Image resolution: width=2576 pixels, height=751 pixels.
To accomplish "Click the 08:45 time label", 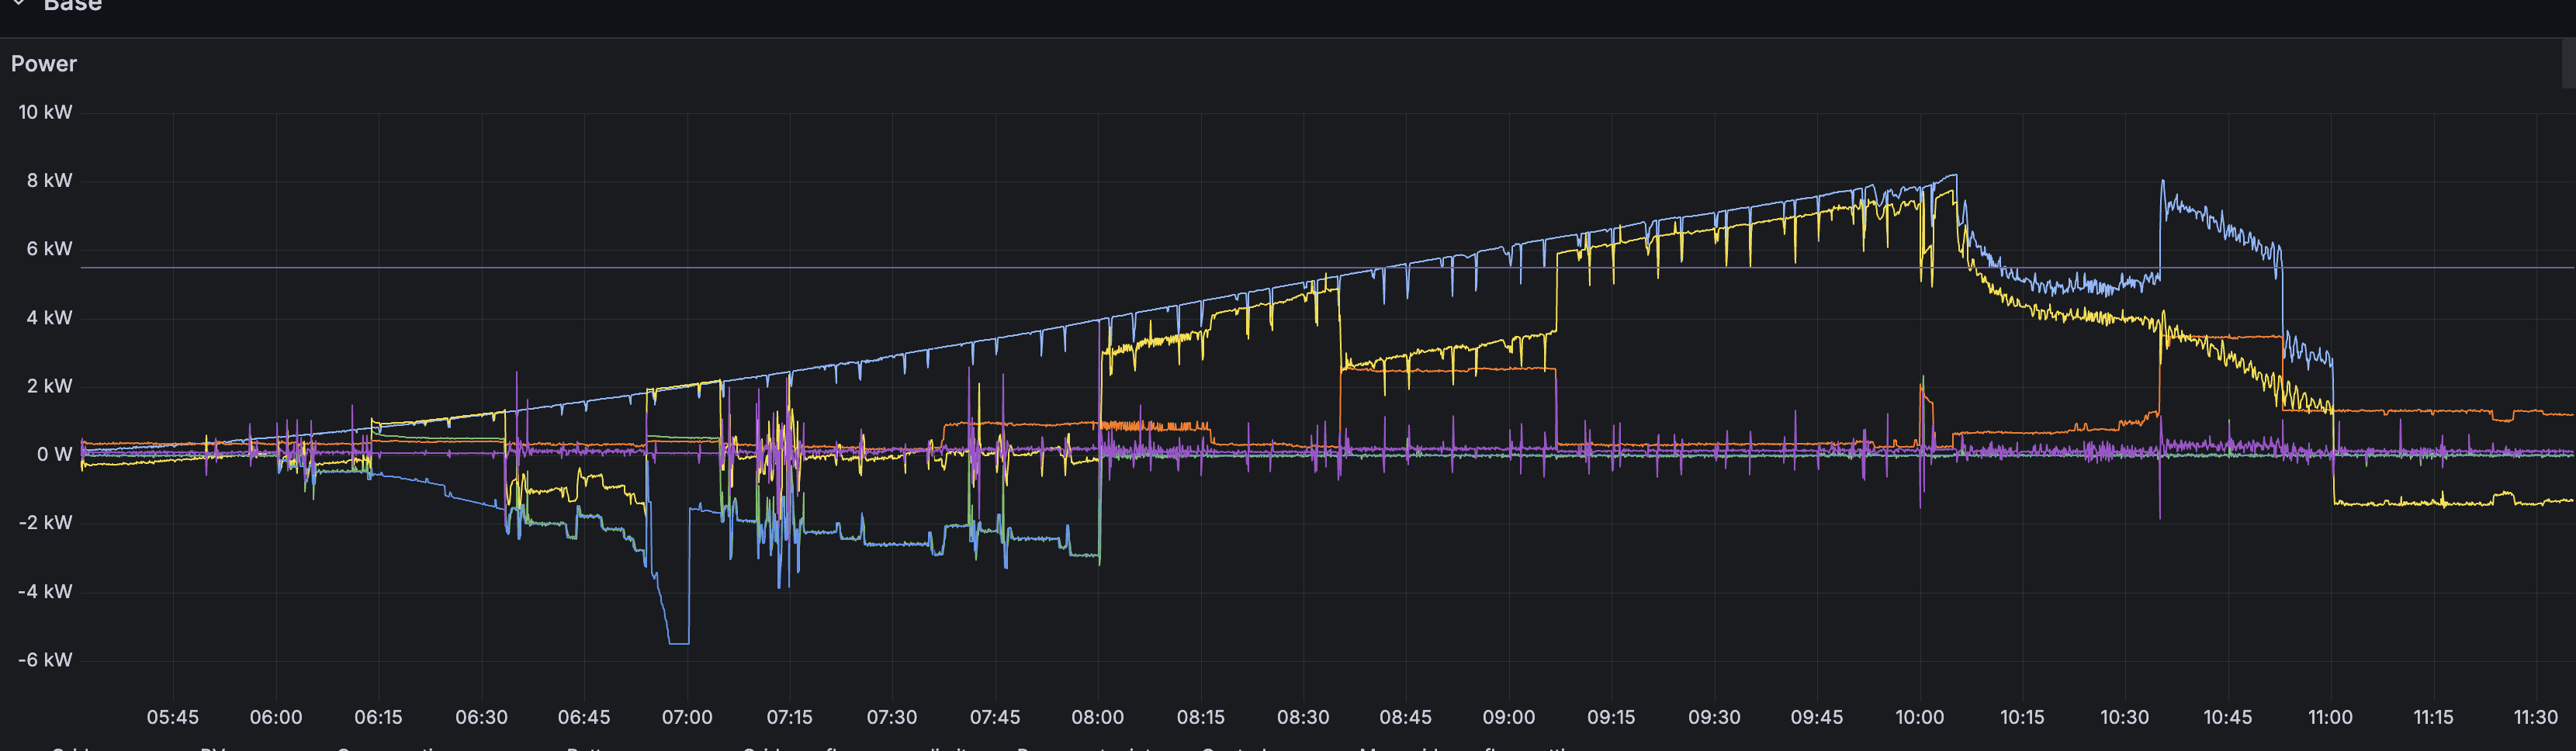I will tap(1406, 717).
